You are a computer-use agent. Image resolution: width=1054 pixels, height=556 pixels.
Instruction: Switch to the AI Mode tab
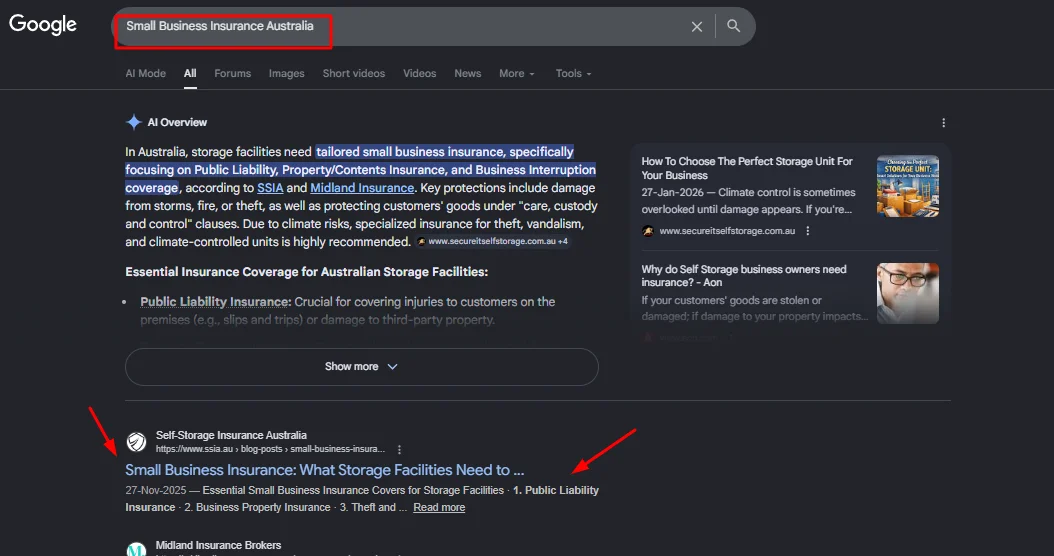[145, 73]
